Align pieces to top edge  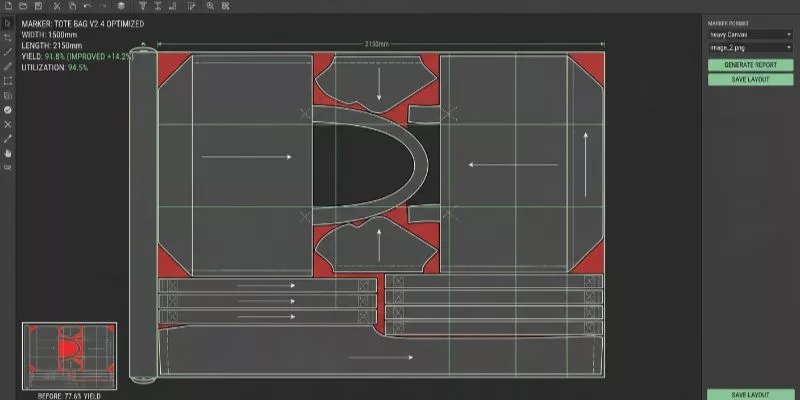coord(142,6)
